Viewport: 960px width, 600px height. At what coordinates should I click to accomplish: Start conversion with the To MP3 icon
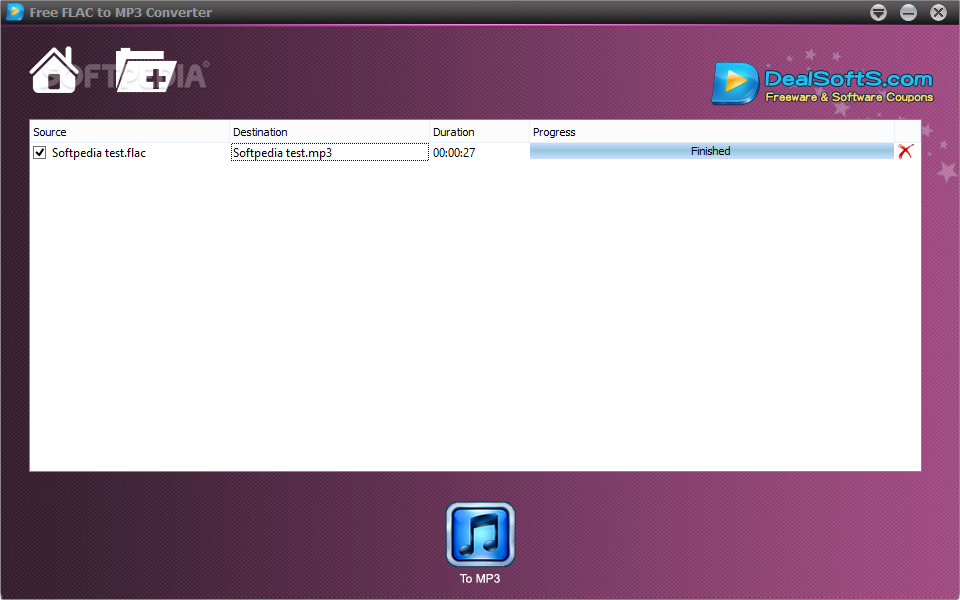tap(481, 534)
